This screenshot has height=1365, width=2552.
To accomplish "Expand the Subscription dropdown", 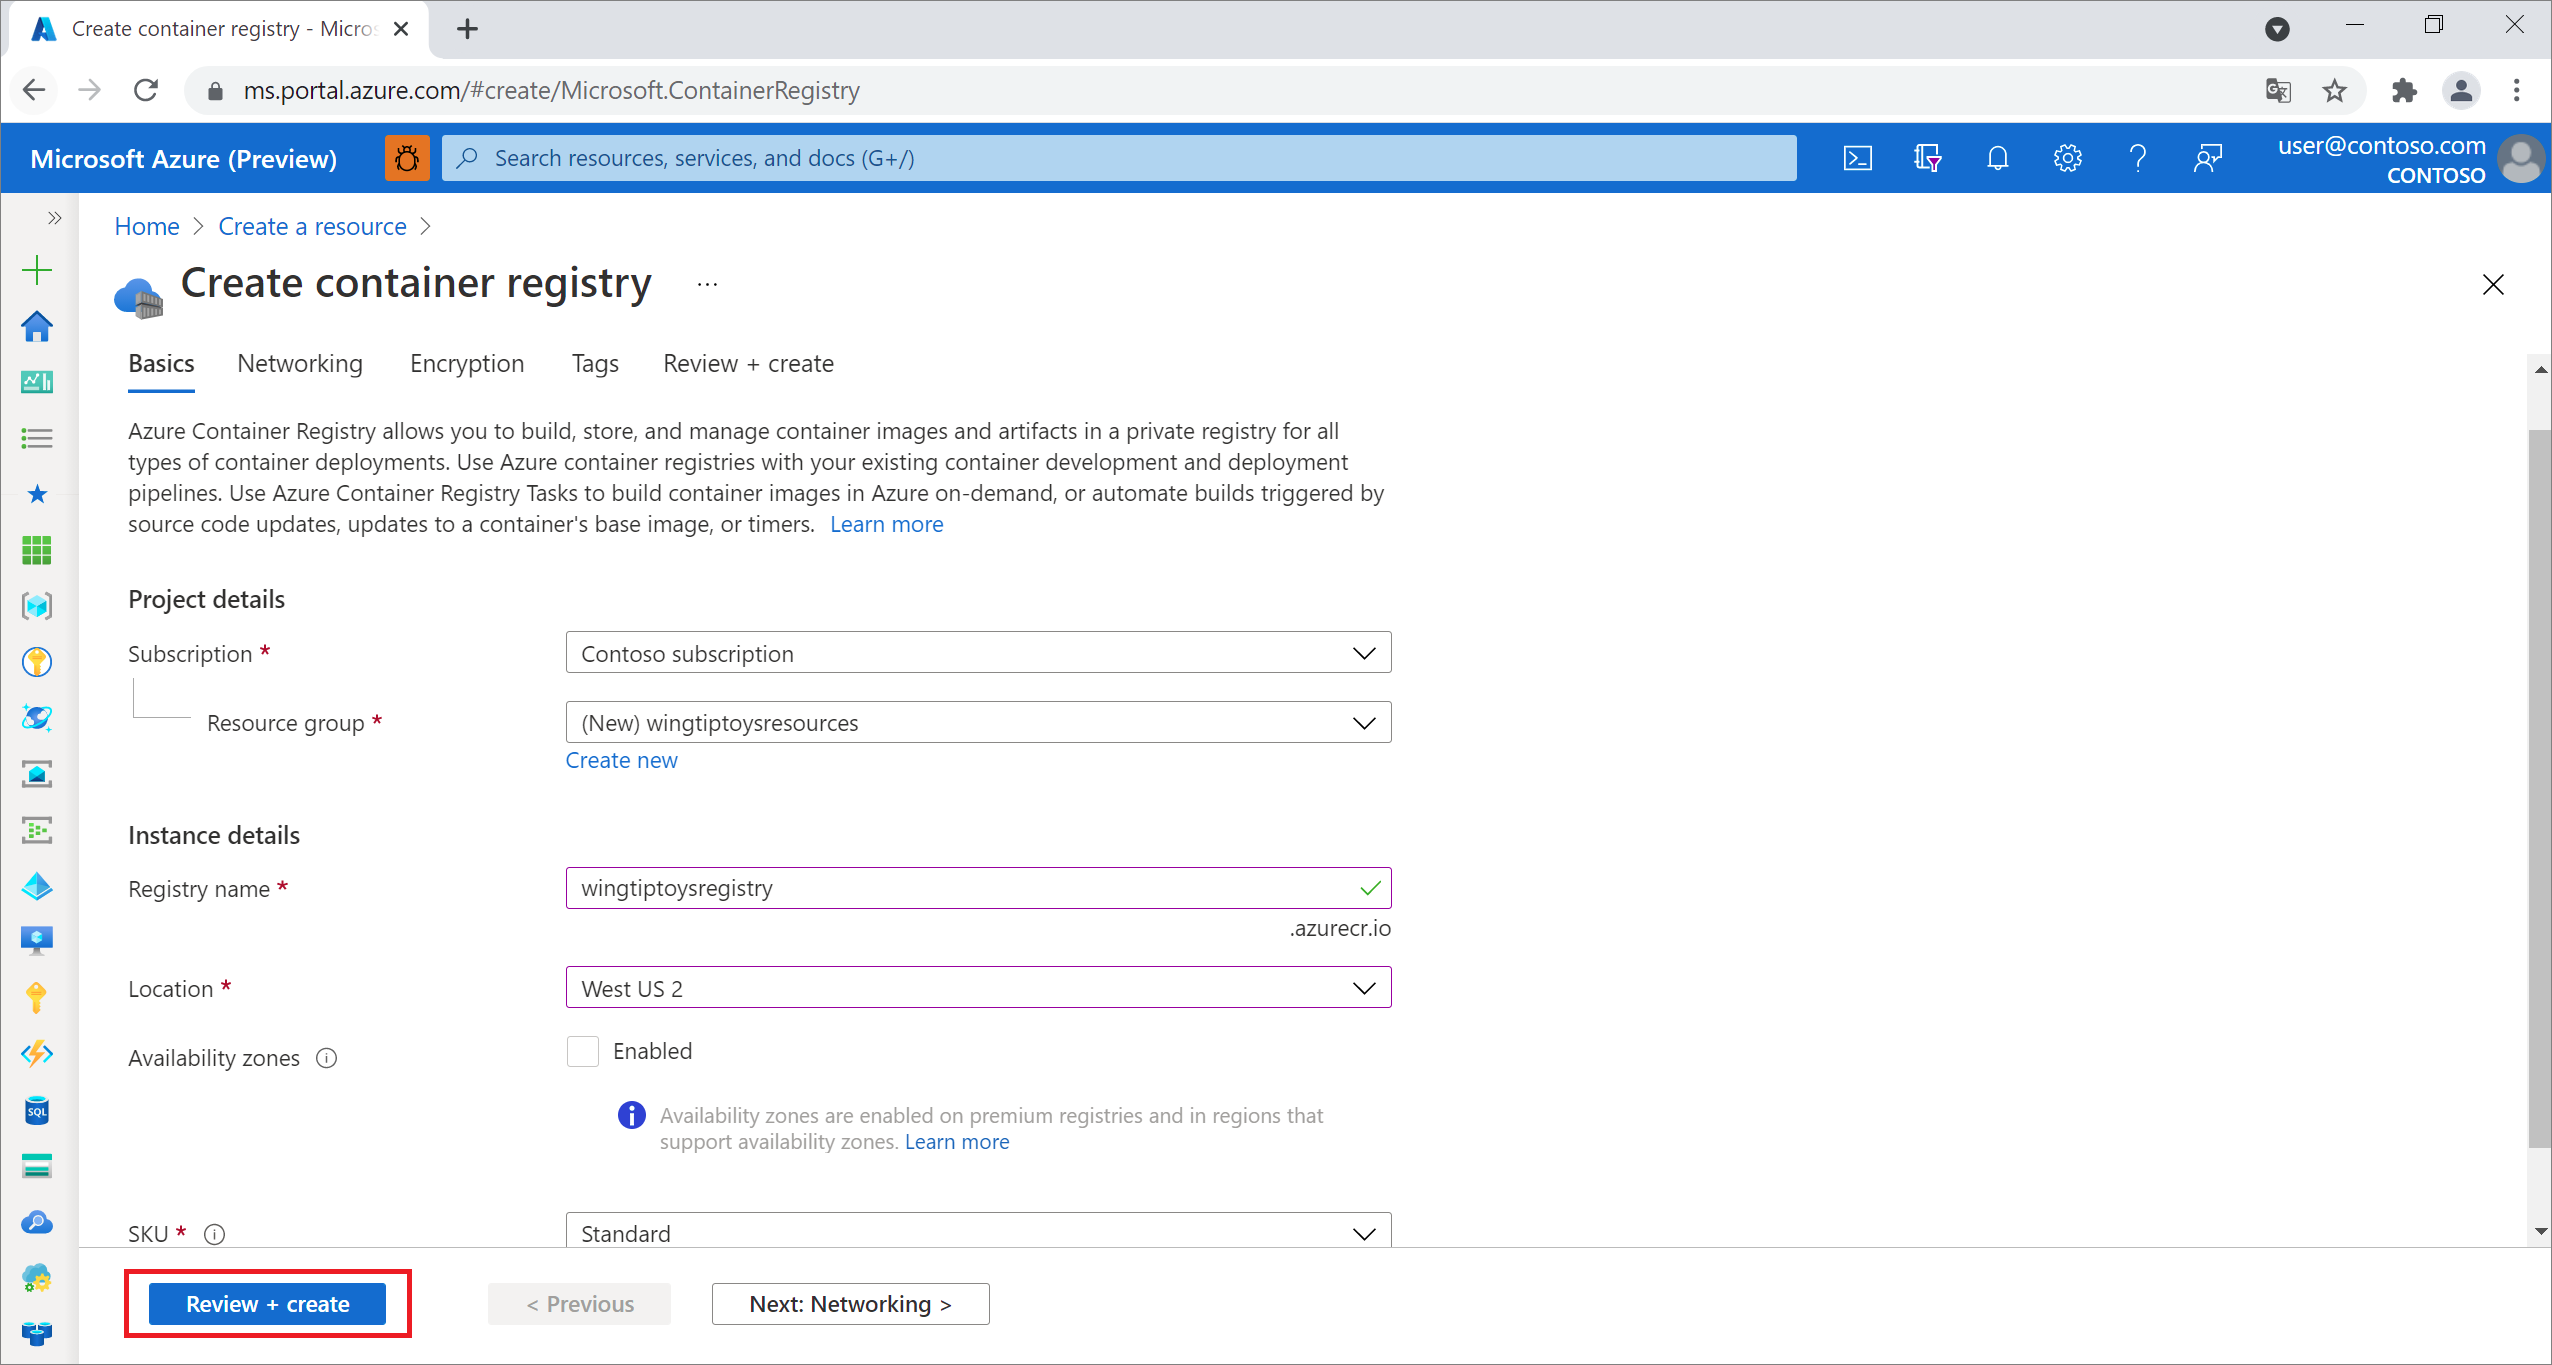I will pos(1364,653).
